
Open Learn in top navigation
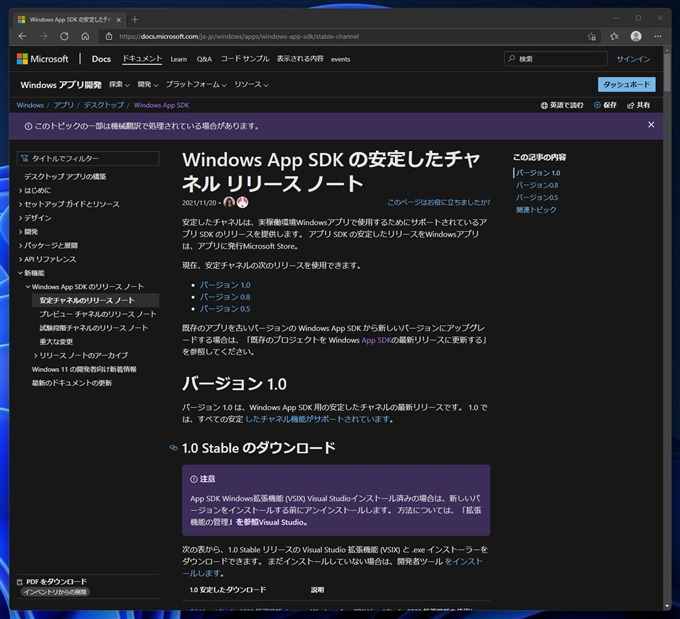tap(179, 59)
